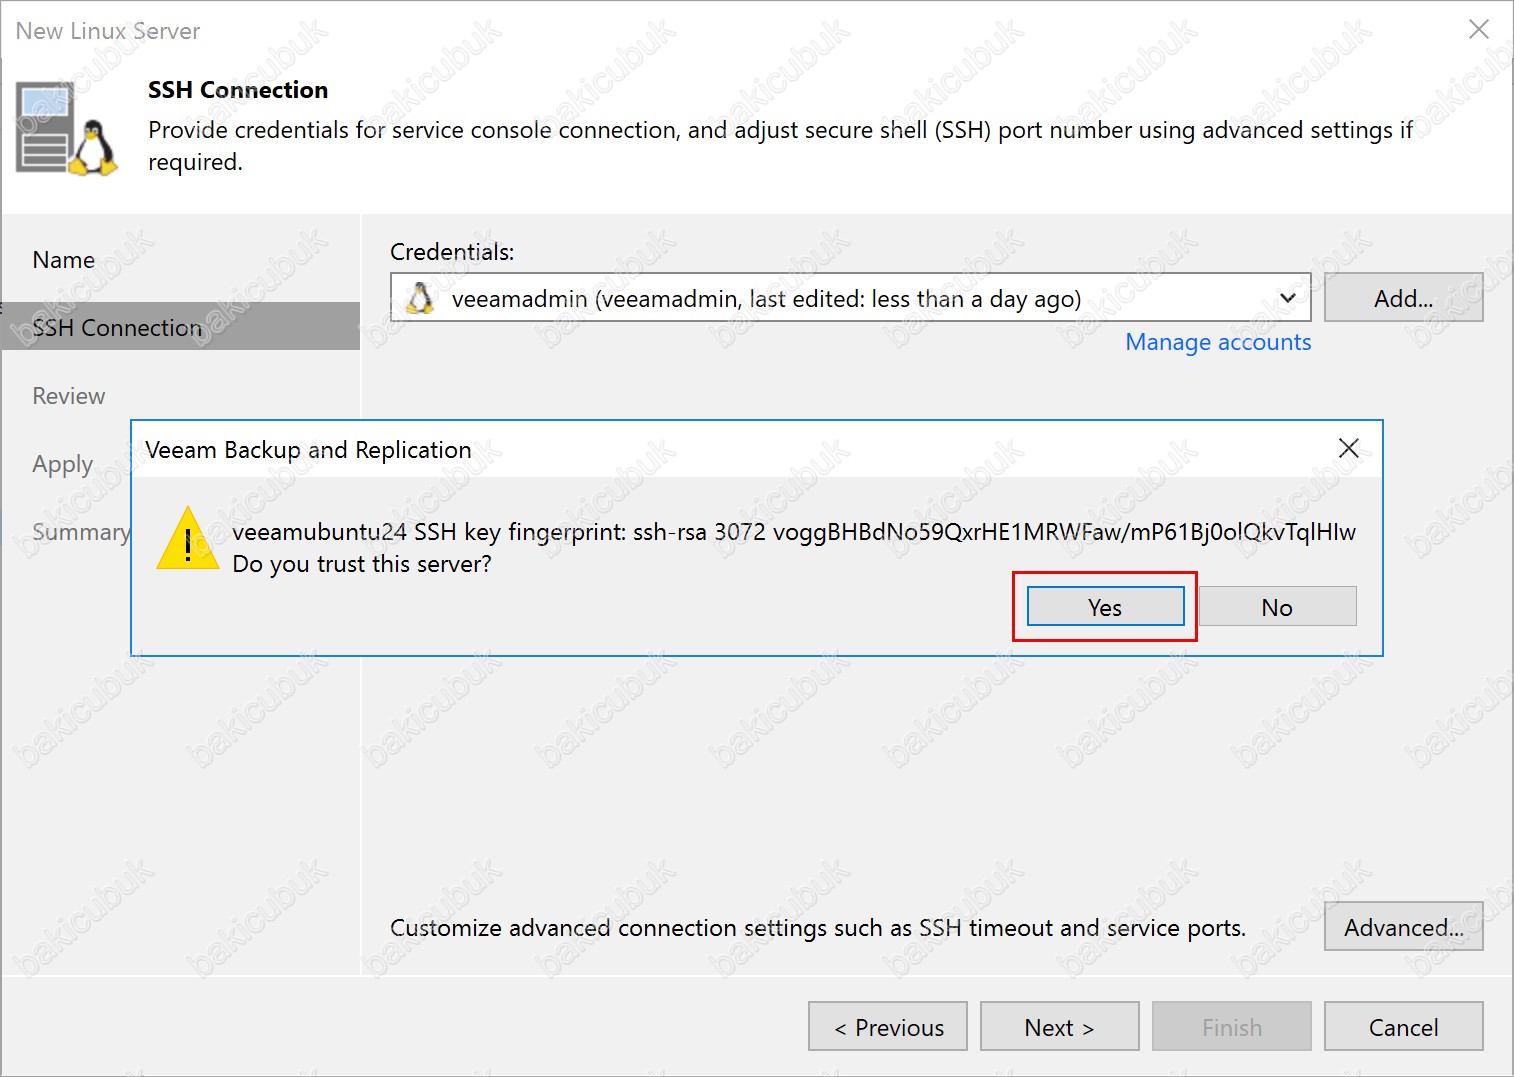Confirm trust by clicking Yes
Screen dimensions: 1514x1077
(1105, 607)
